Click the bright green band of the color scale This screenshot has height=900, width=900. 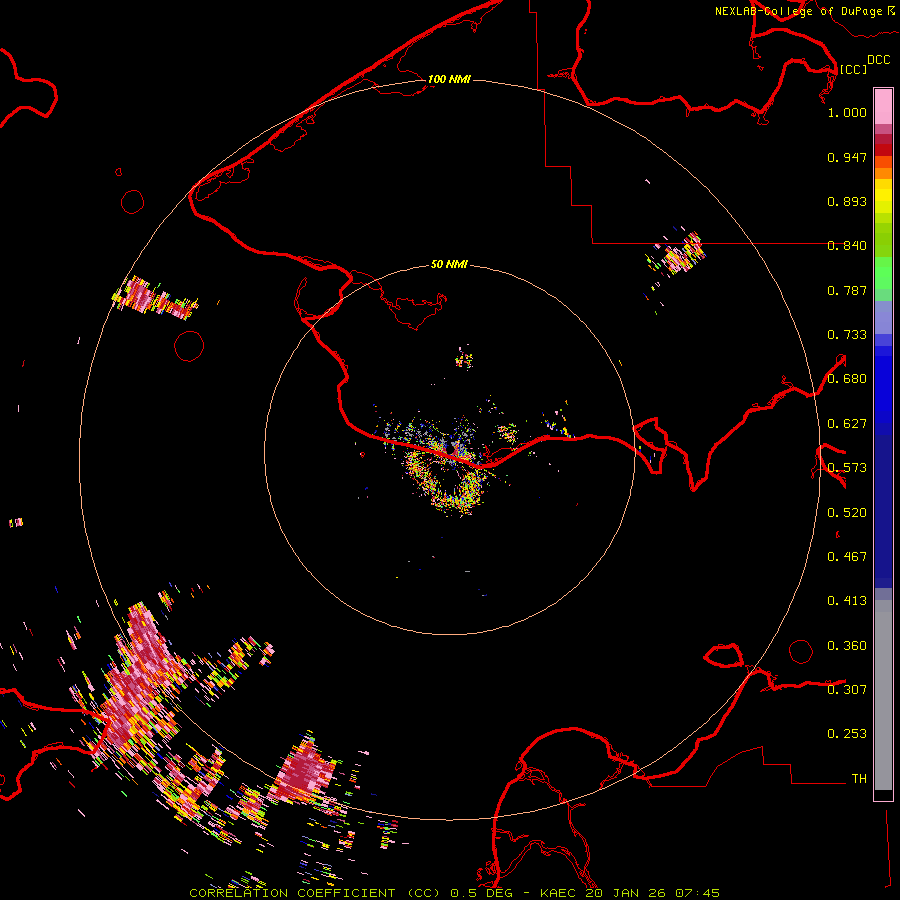(x=883, y=273)
